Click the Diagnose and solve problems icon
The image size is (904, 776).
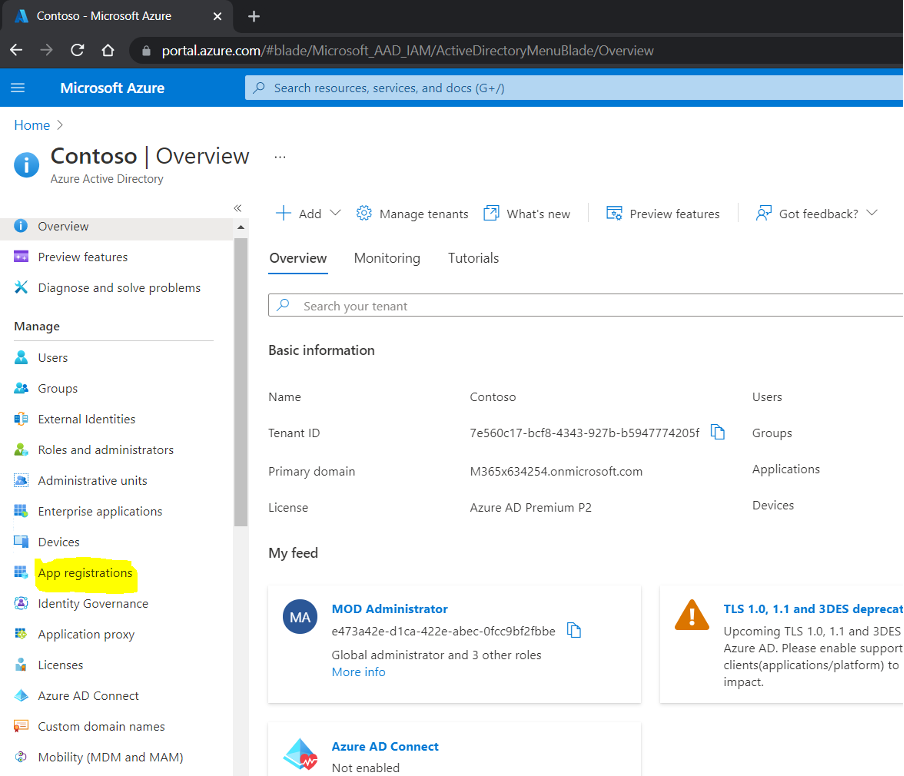pyautogui.click(x=21, y=287)
